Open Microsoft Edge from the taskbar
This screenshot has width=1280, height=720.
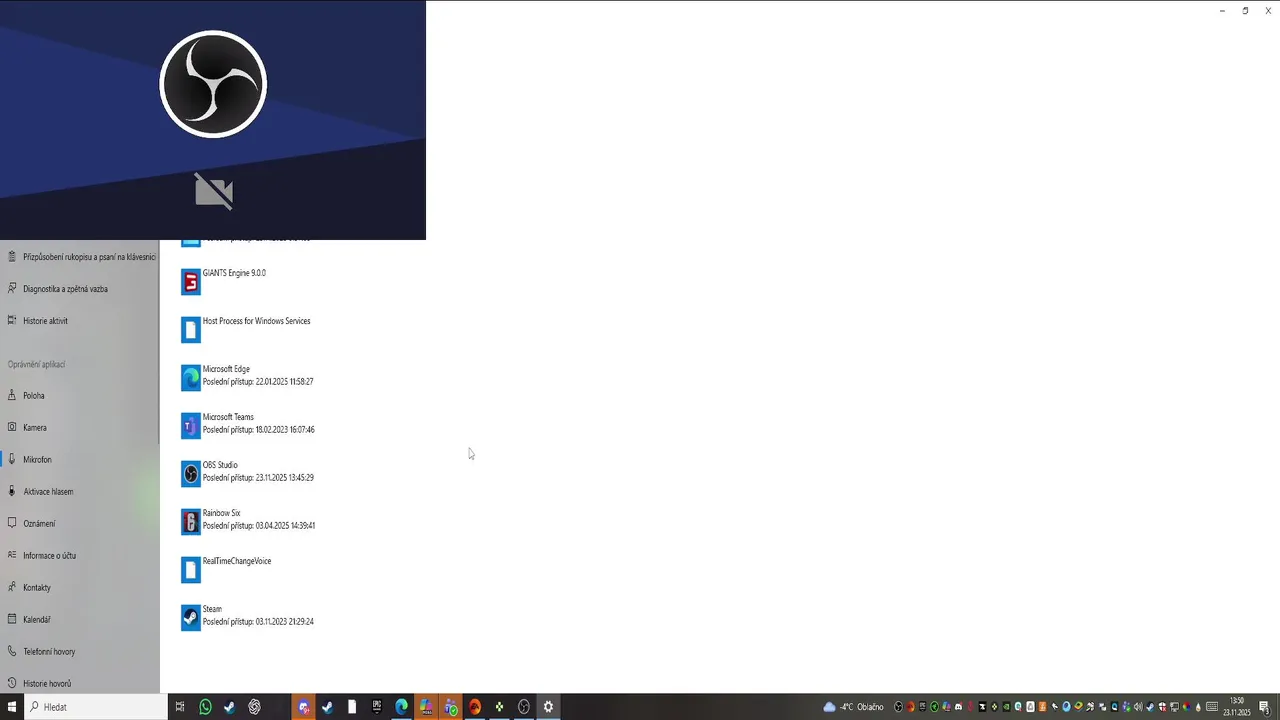click(401, 707)
